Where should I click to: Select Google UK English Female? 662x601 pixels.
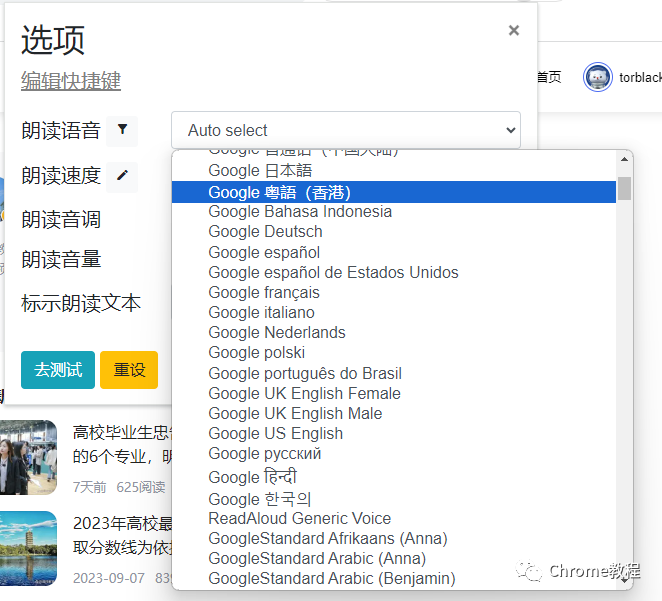[394, 393]
